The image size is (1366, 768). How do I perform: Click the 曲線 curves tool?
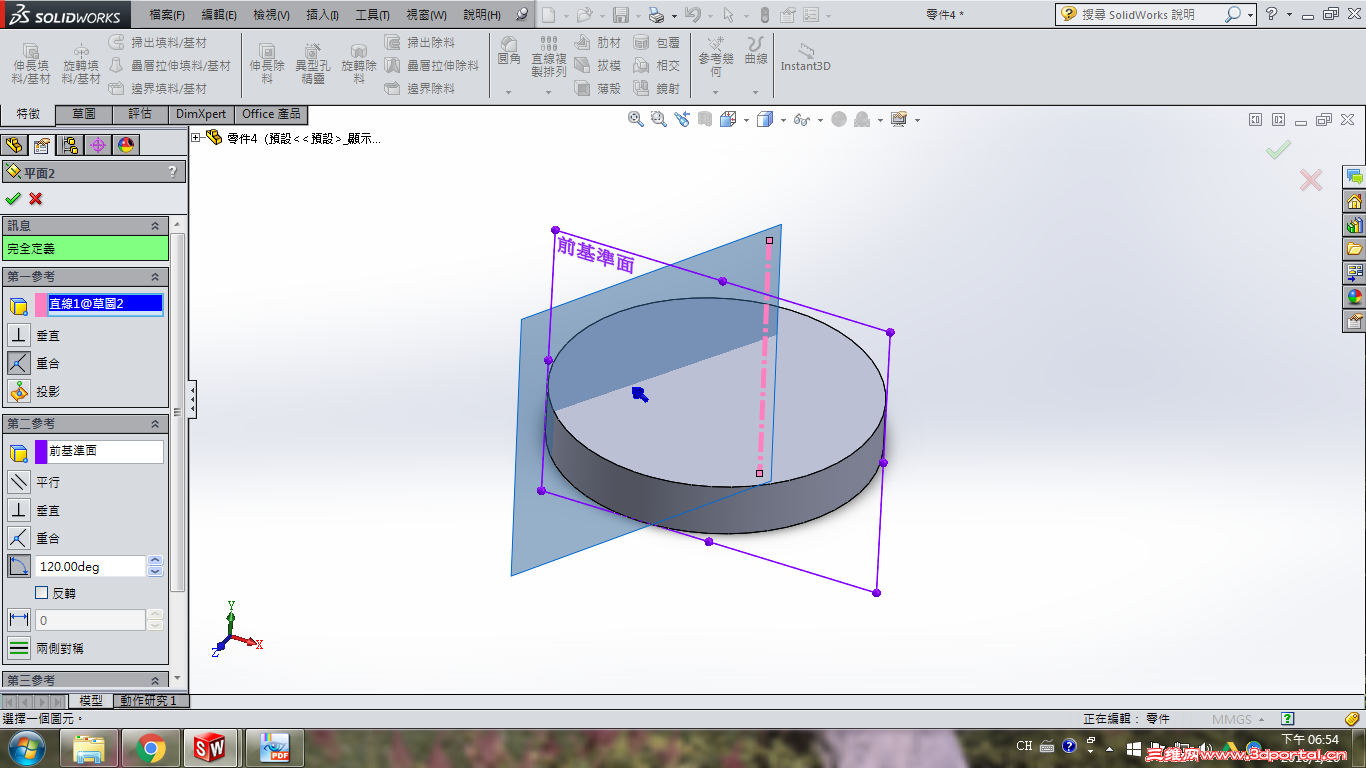coord(756,52)
